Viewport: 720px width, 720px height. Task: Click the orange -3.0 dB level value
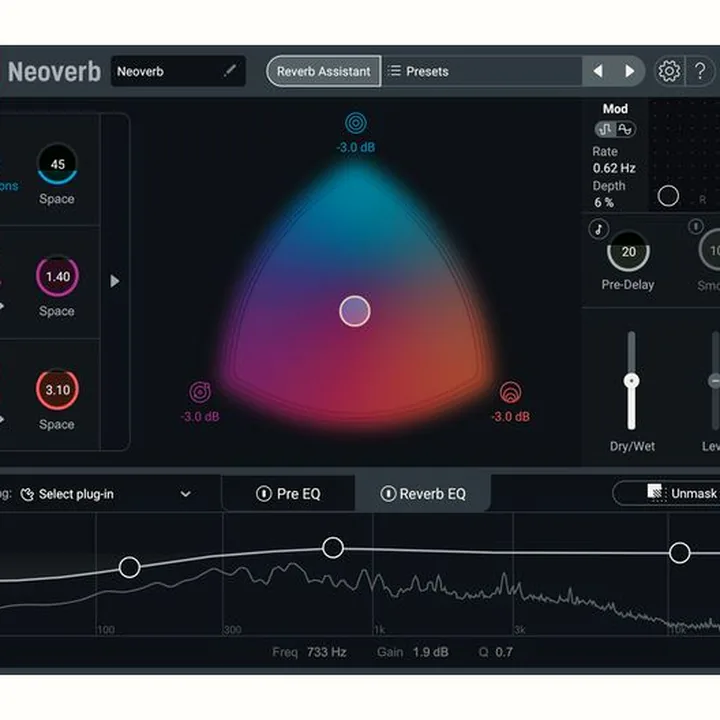pyautogui.click(x=511, y=416)
